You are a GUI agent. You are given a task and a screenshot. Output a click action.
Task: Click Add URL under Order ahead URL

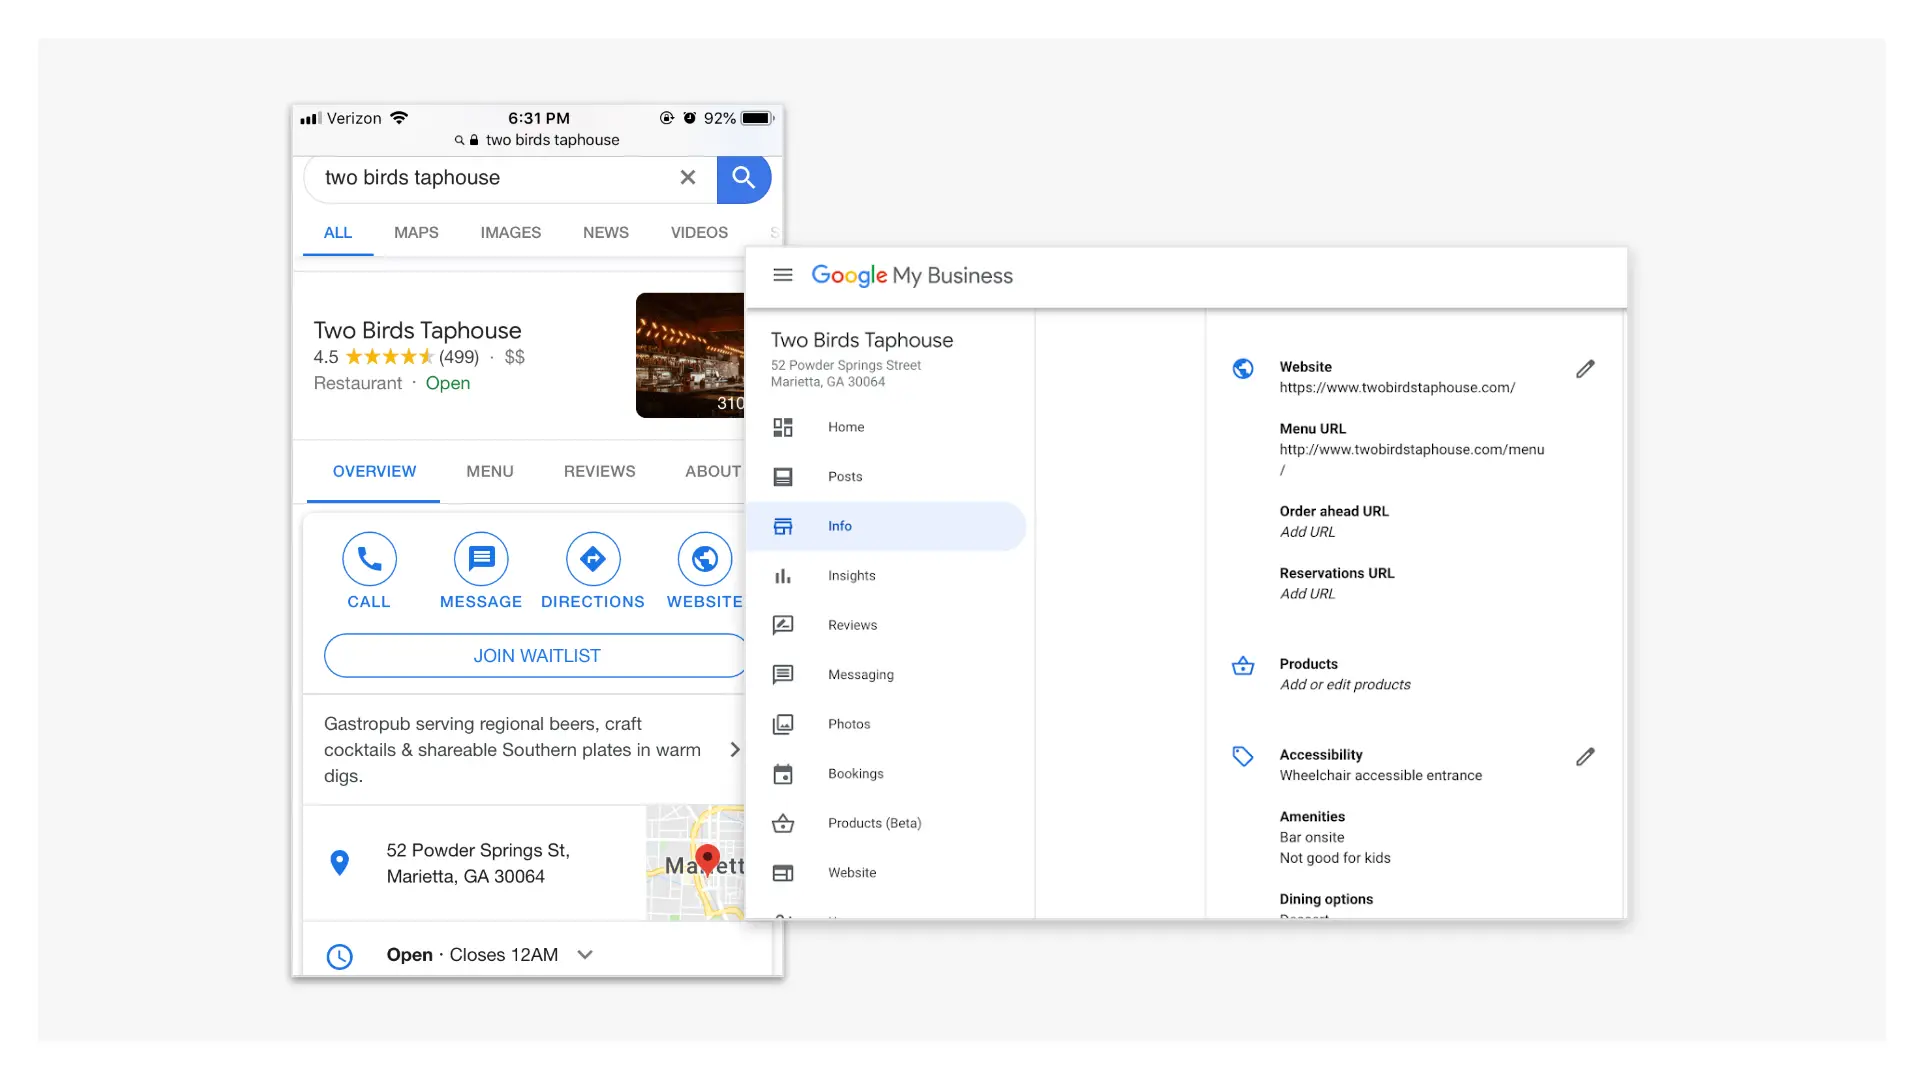tap(1307, 532)
